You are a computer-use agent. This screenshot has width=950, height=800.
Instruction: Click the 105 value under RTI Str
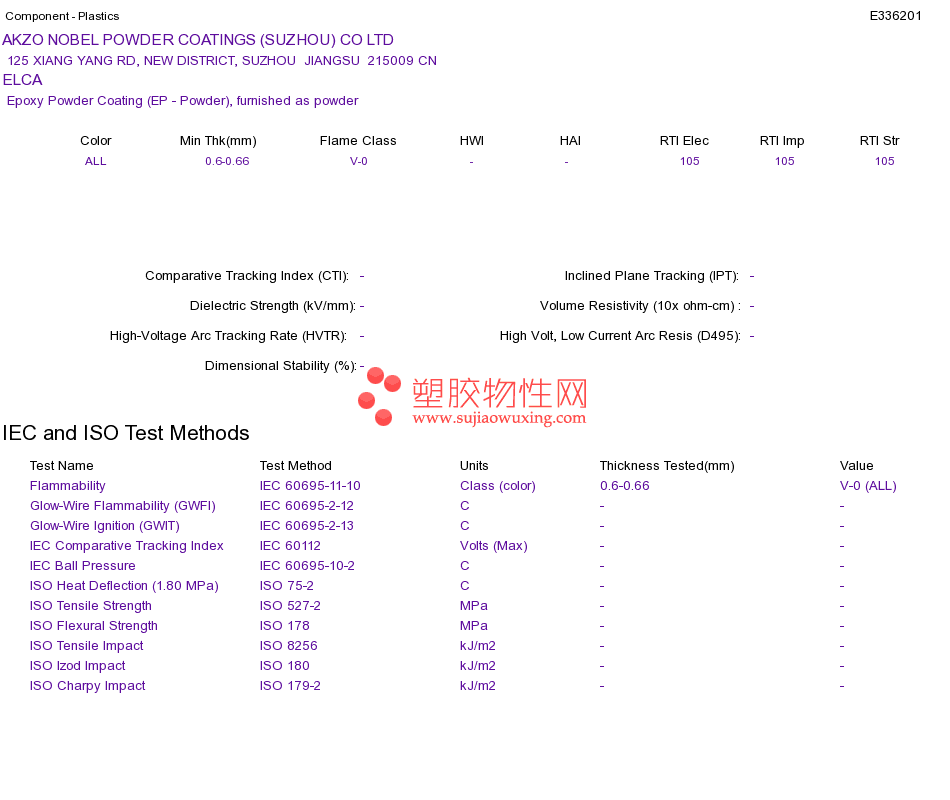coord(885,161)
